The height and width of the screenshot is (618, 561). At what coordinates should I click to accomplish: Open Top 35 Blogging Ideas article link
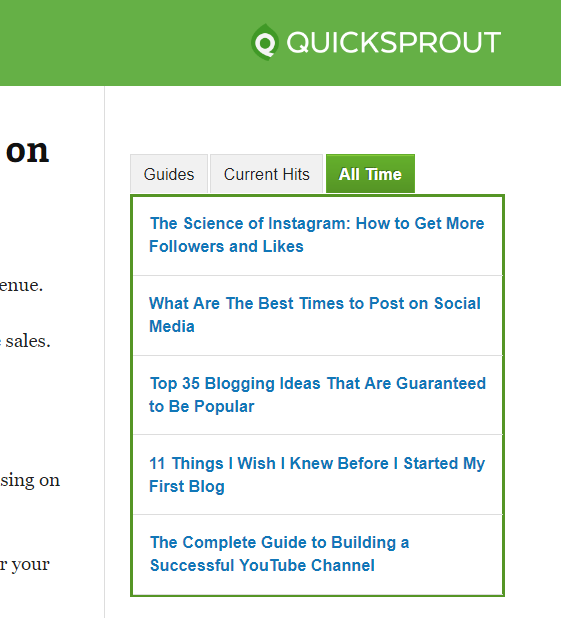tap(318, 395)
